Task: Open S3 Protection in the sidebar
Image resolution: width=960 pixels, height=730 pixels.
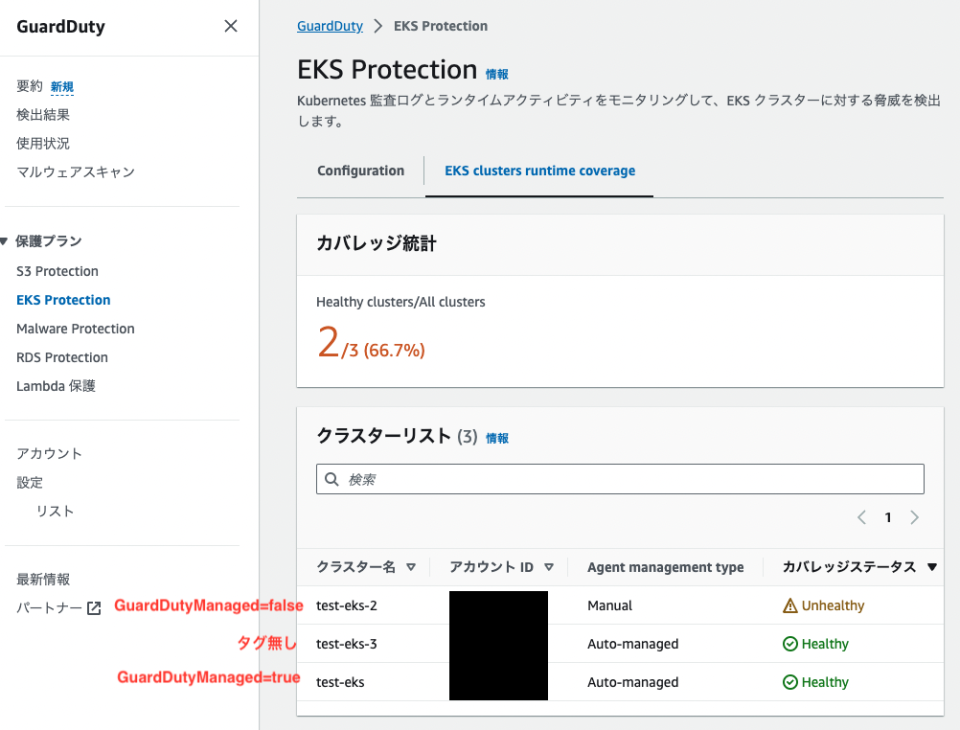Action: coord(57,270)
